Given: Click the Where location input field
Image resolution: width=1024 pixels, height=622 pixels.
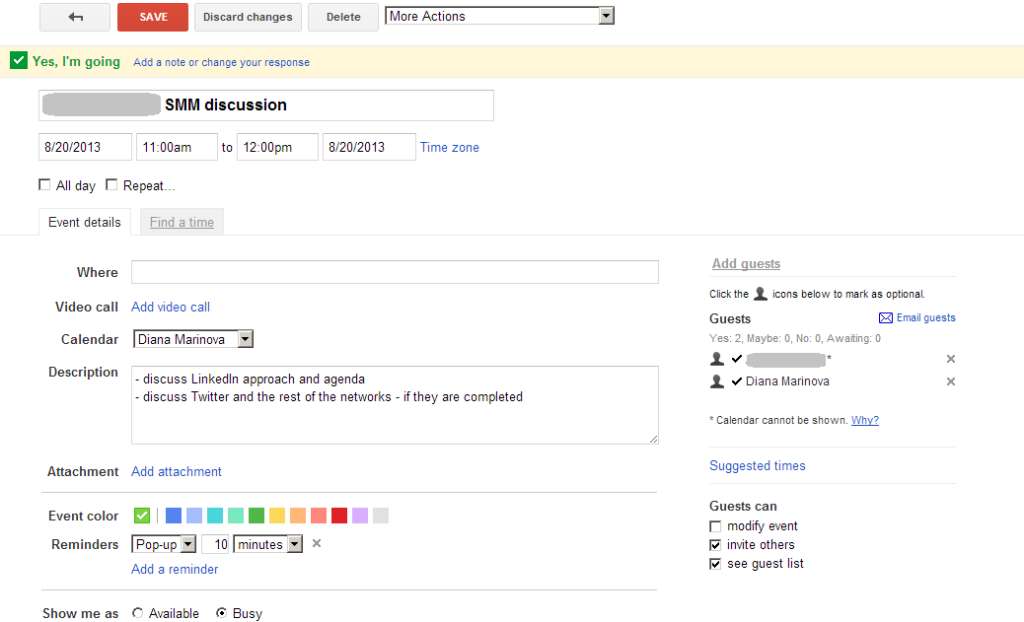Looking at the screenshot, I should click(394, 272).
